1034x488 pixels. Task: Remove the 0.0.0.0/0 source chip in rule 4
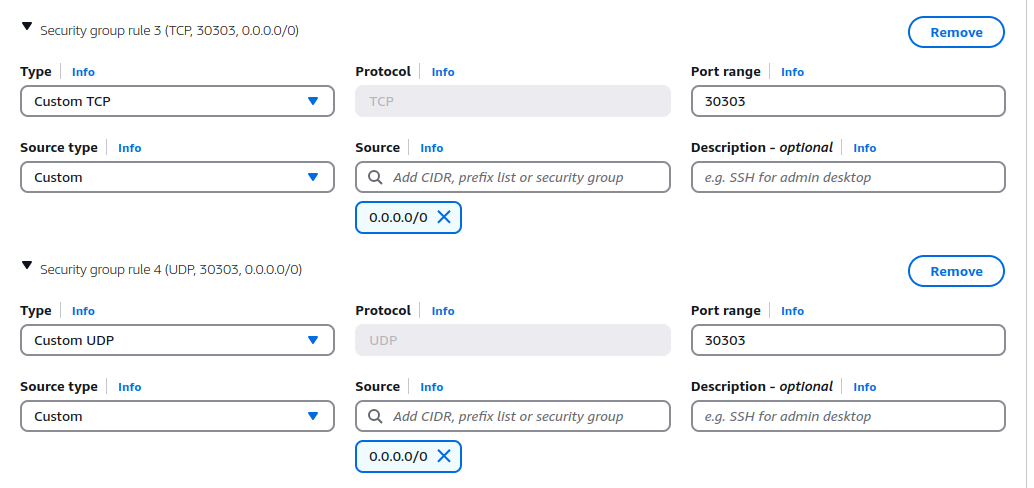point(444,456)
